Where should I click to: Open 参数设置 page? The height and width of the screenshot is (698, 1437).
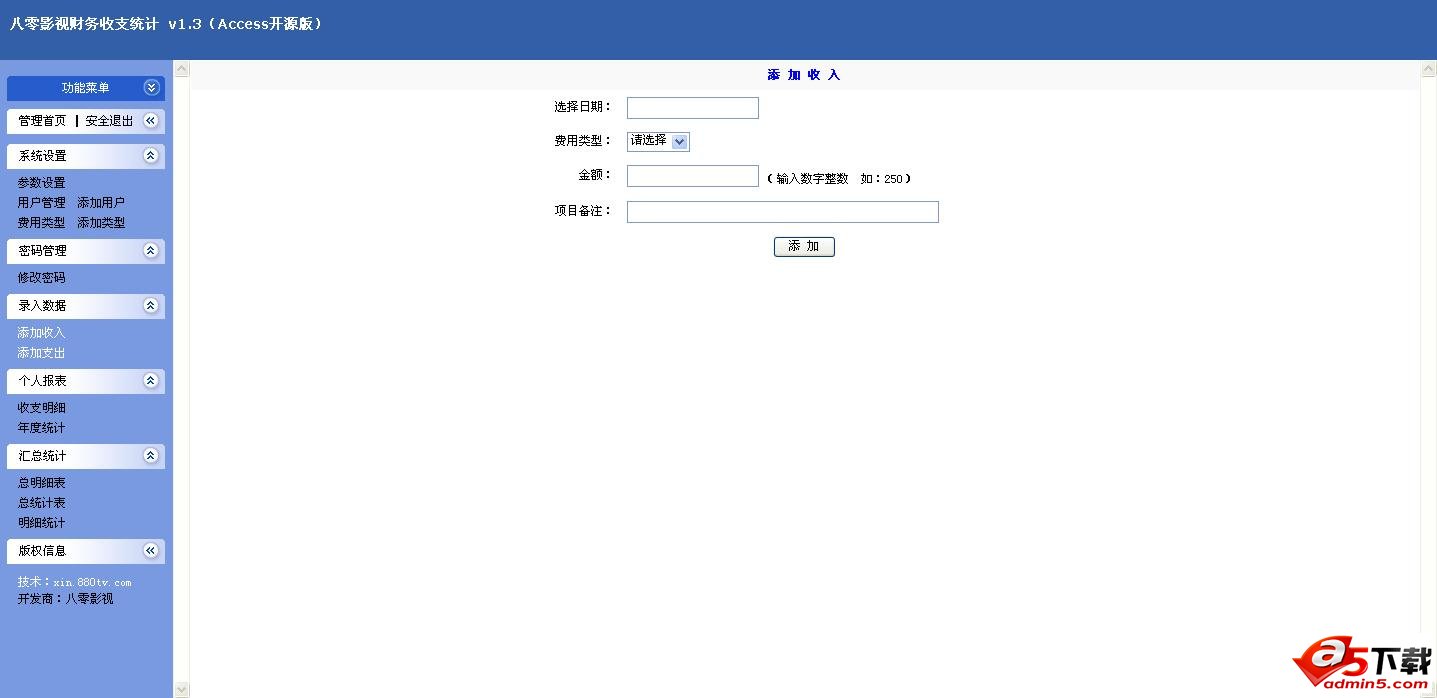41,183
